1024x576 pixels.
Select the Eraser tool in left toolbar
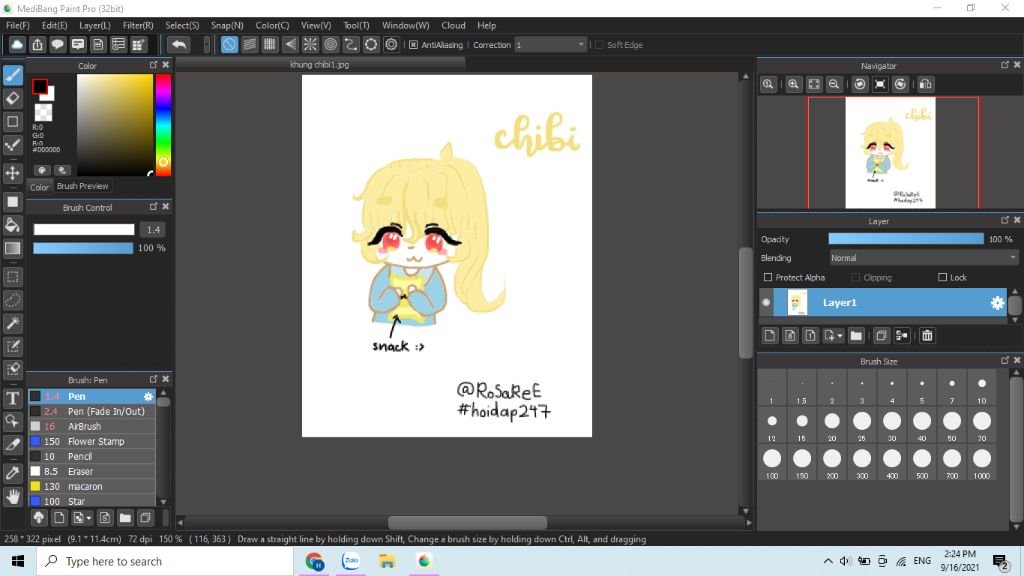12,98
